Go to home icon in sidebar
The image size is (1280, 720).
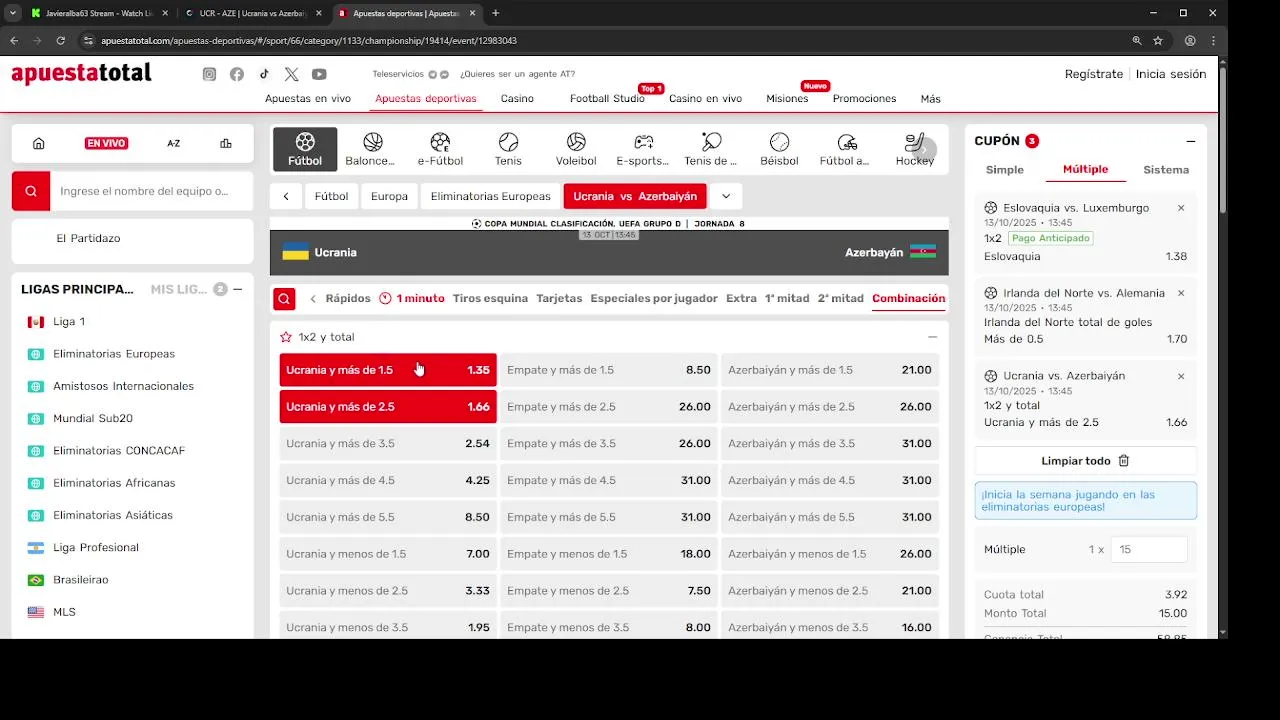(39, 143)
